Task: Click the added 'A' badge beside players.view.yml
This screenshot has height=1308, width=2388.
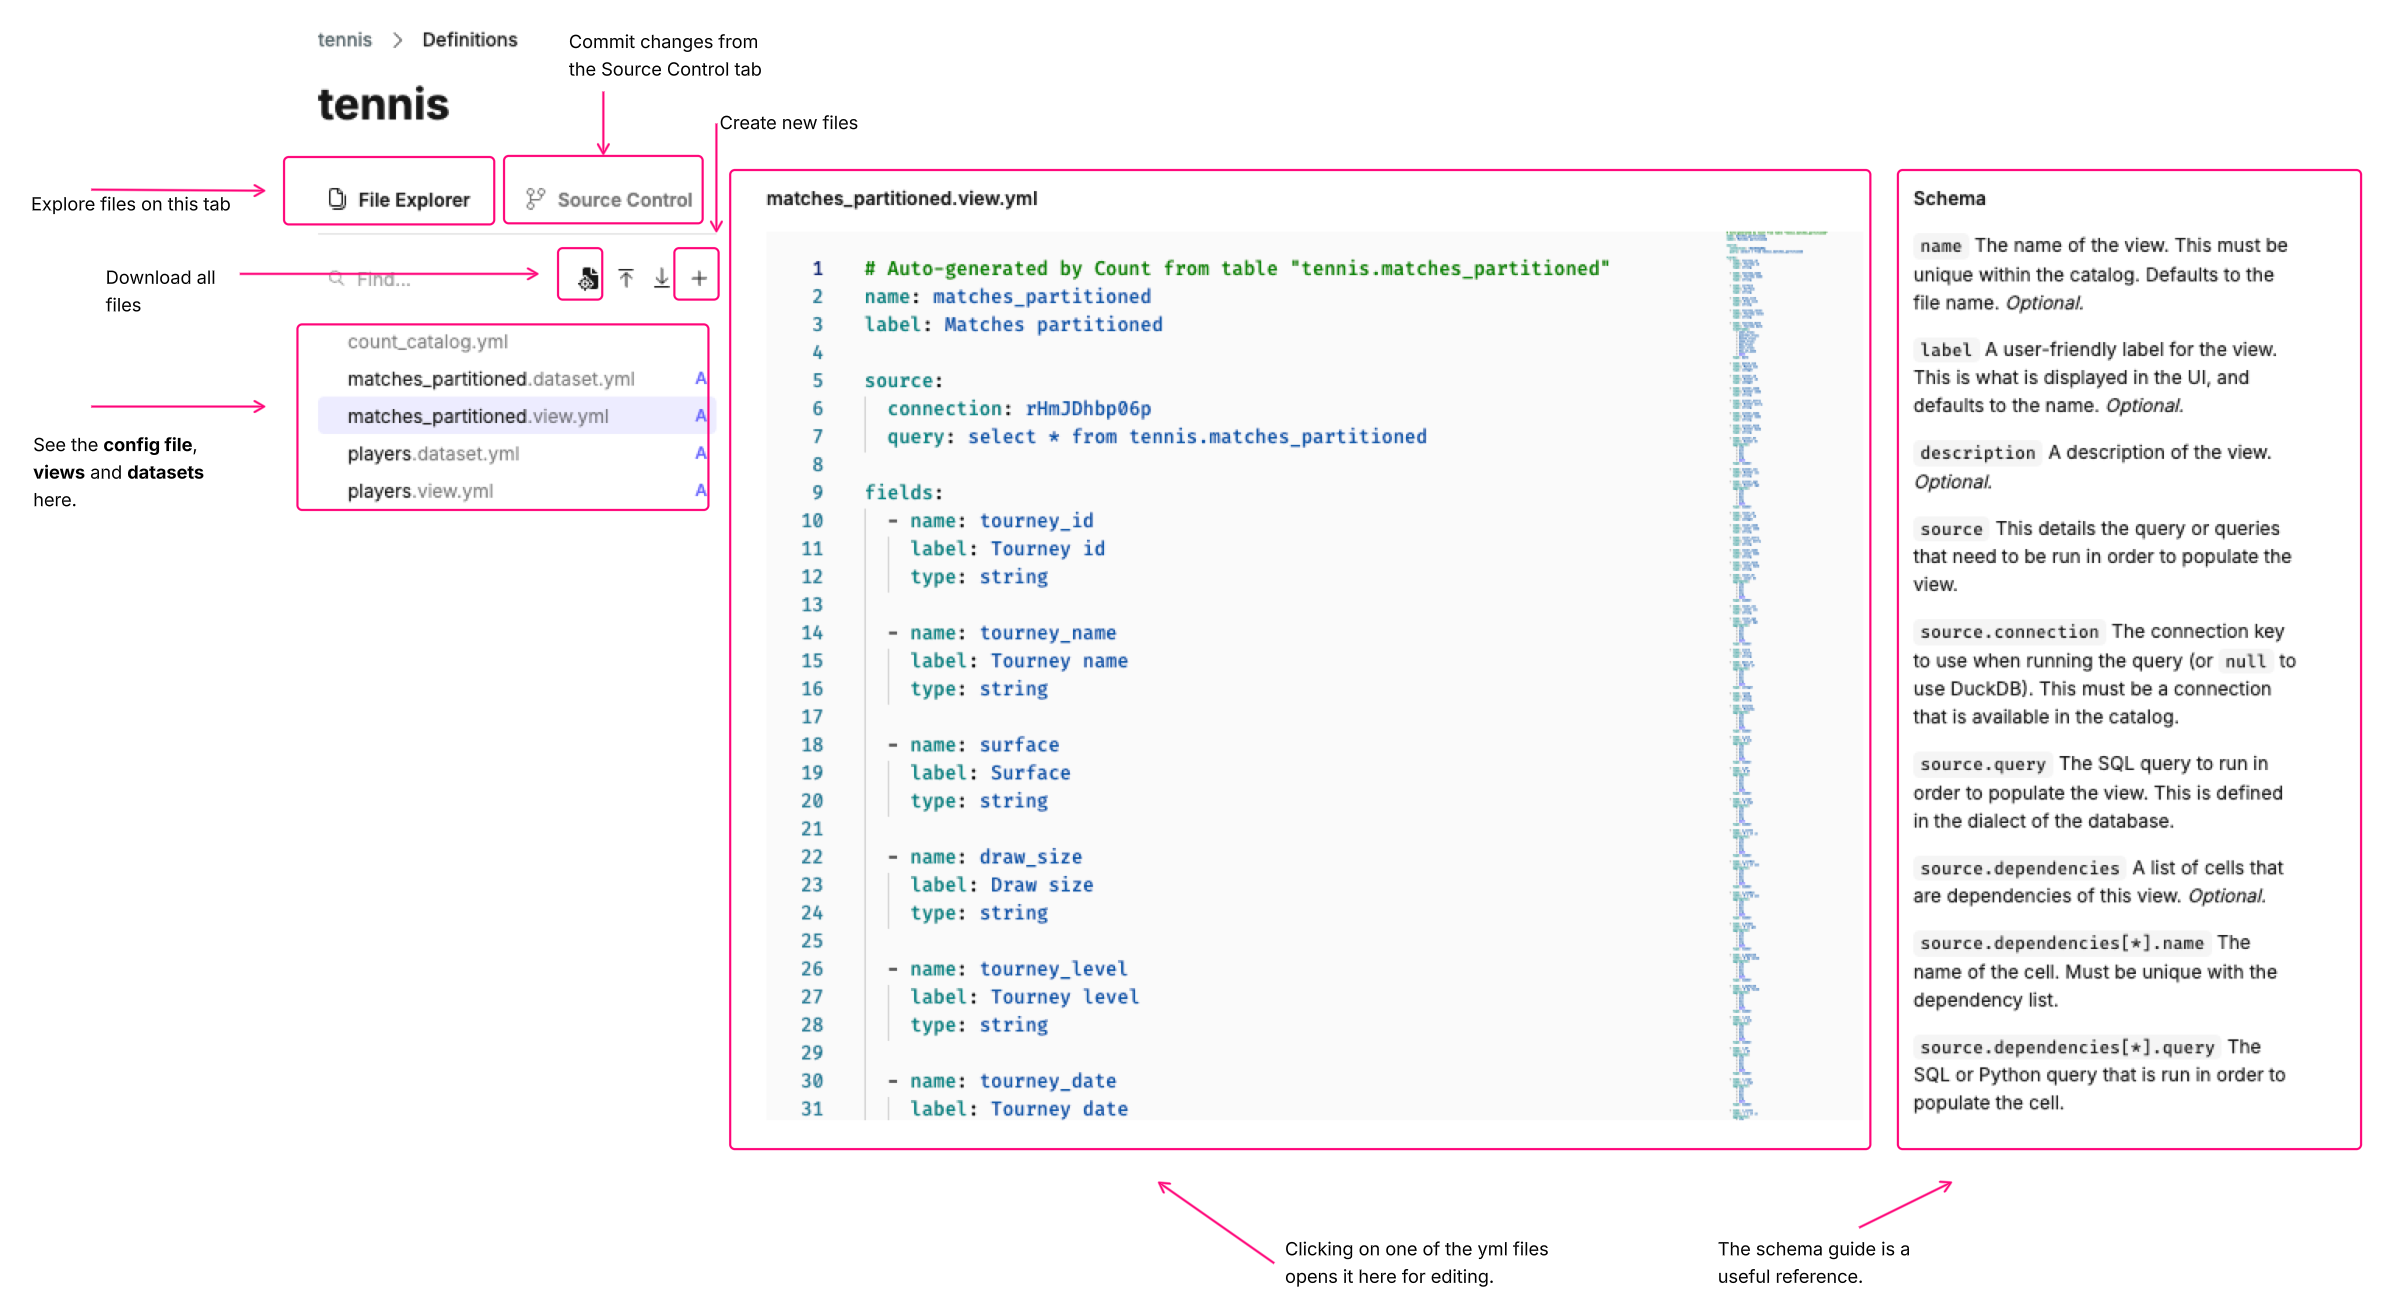Action: click(701, 490)
